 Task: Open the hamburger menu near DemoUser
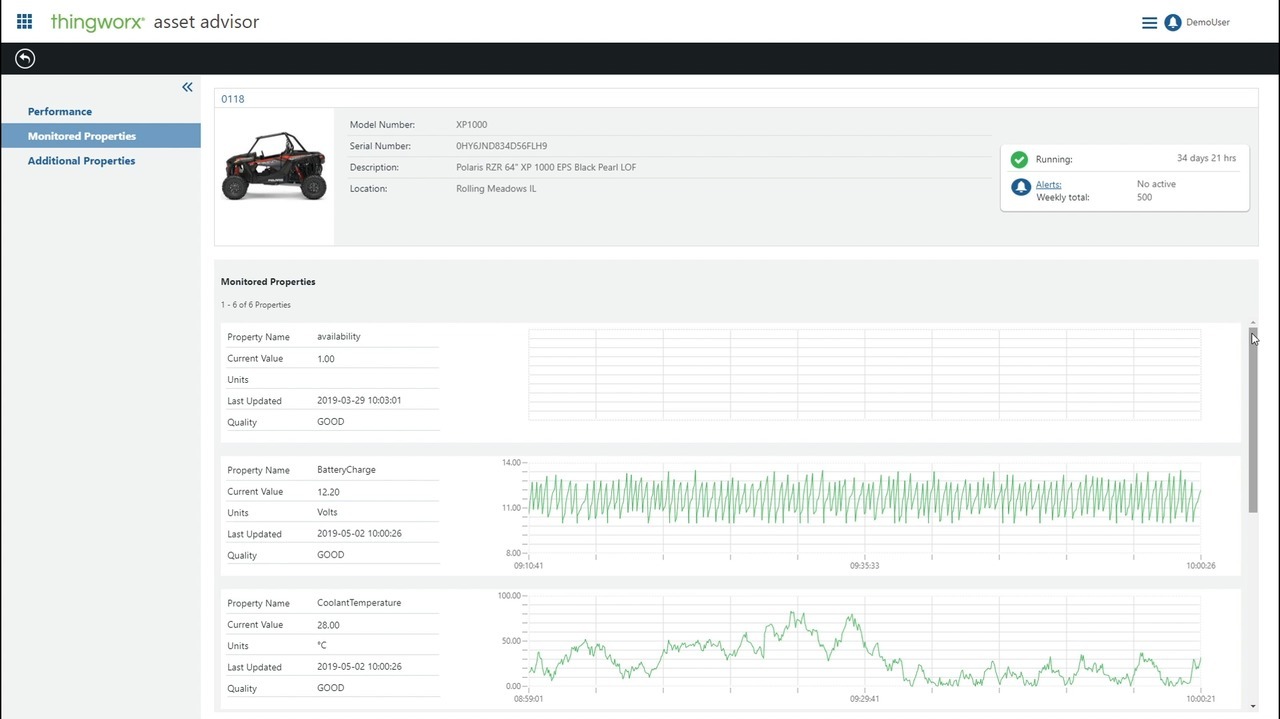point(1149,23)
